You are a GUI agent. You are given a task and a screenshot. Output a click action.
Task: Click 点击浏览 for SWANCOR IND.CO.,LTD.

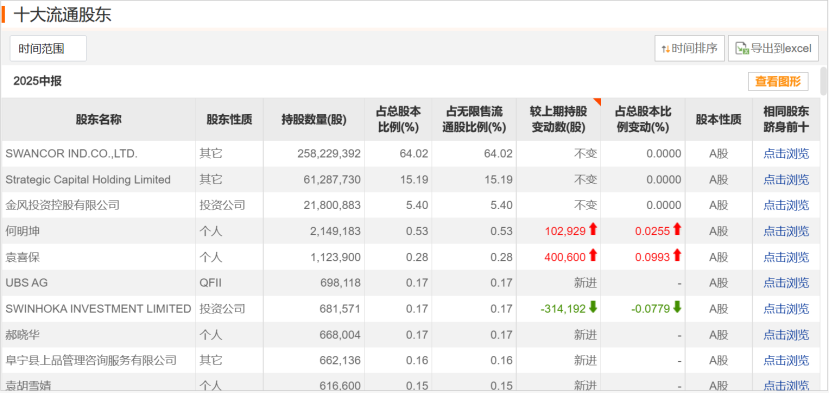coord(786,154)
